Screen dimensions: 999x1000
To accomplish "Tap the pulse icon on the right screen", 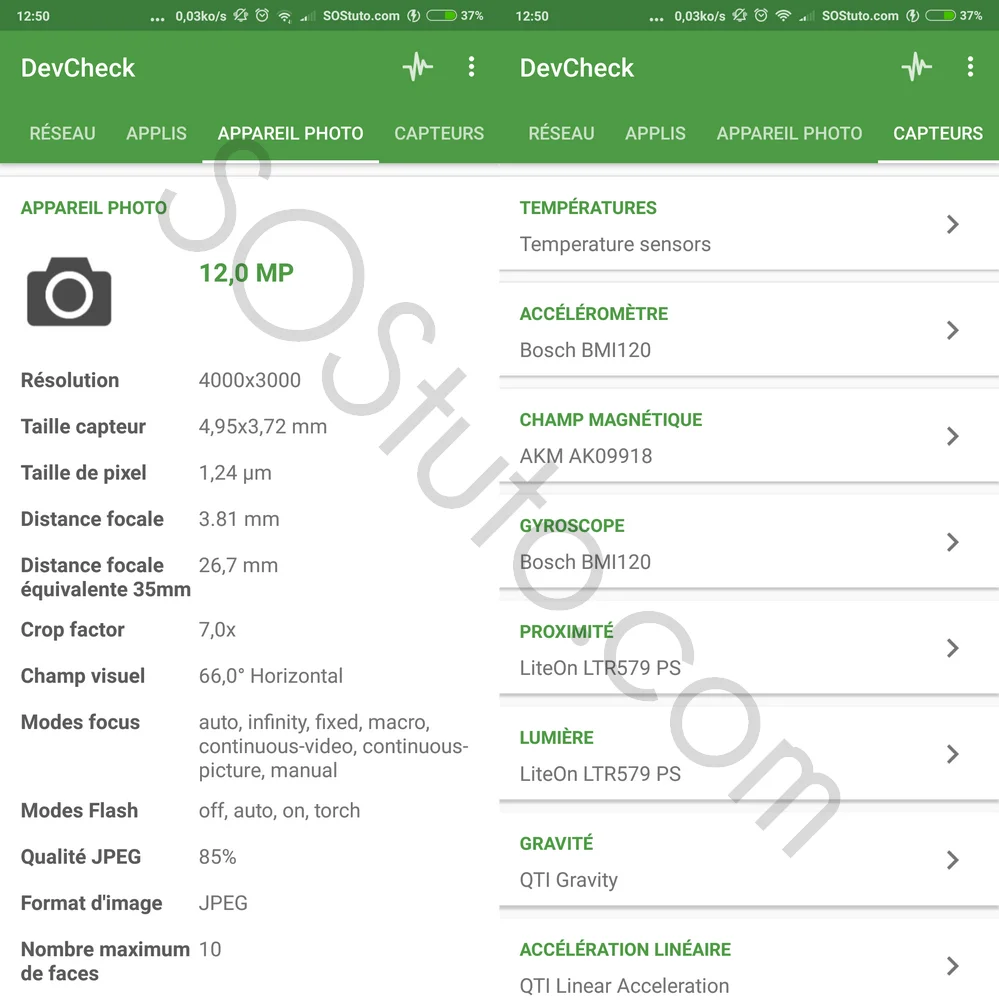I will (x=917, y=67).
